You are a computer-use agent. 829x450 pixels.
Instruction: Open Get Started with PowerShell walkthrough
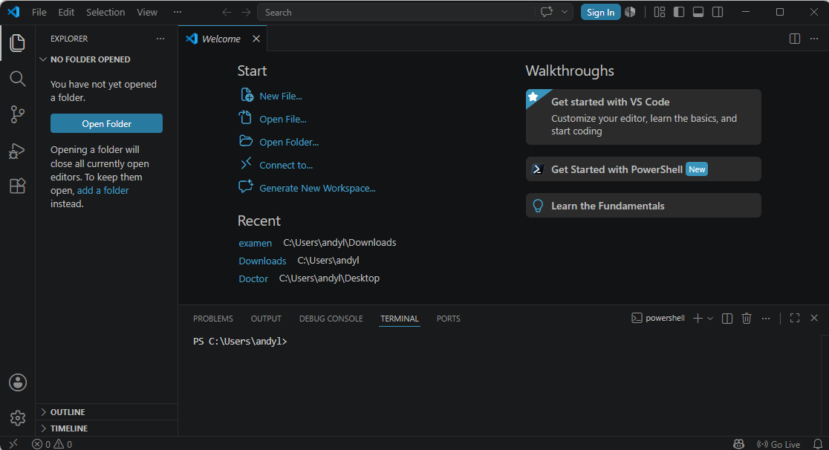coord(643,169)
